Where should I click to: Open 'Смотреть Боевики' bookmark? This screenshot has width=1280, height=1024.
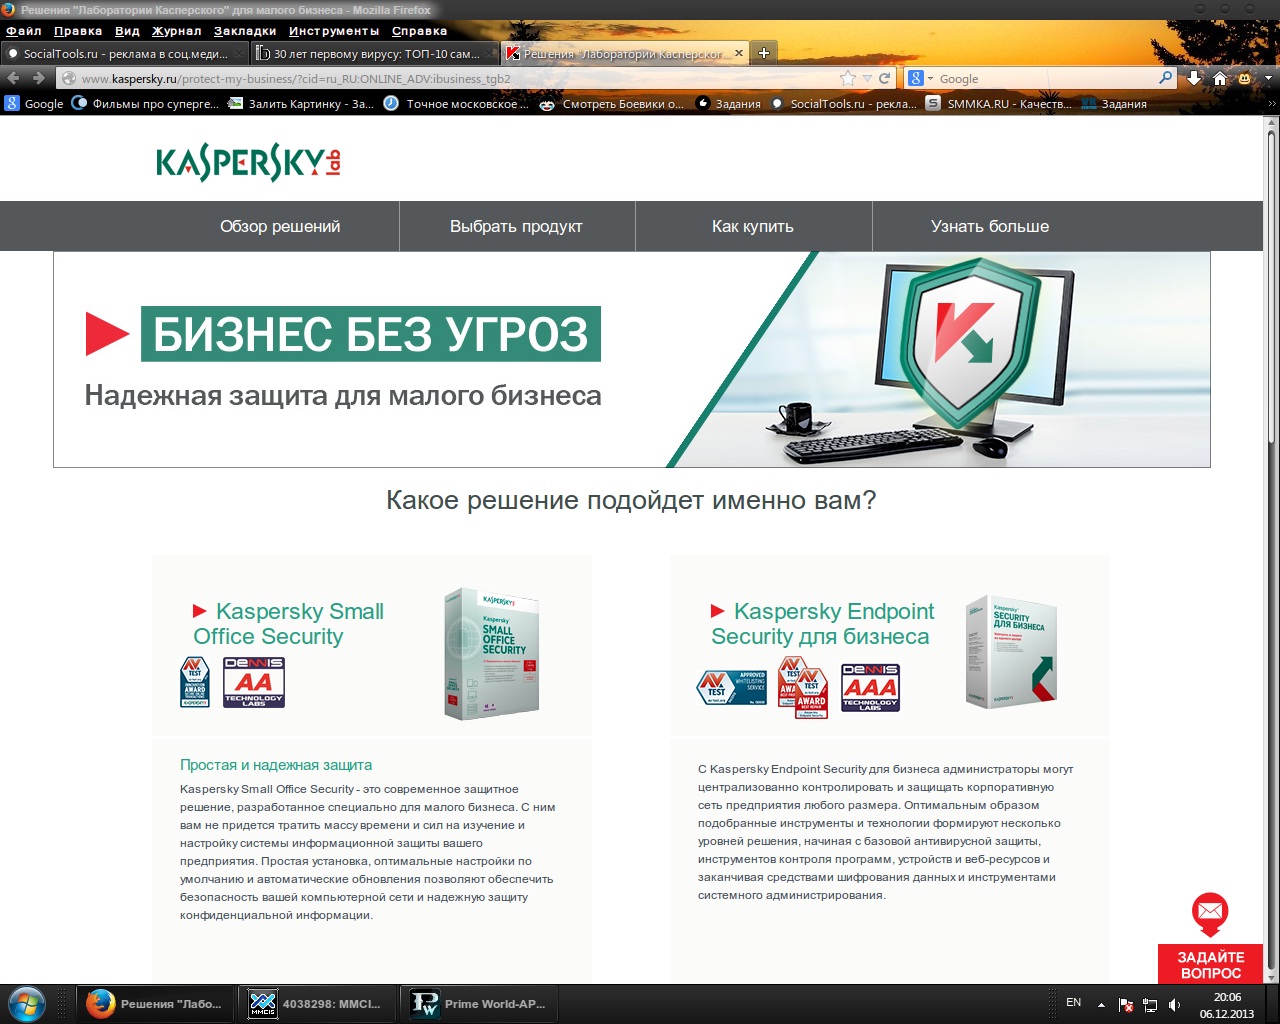tap(612, 103)
